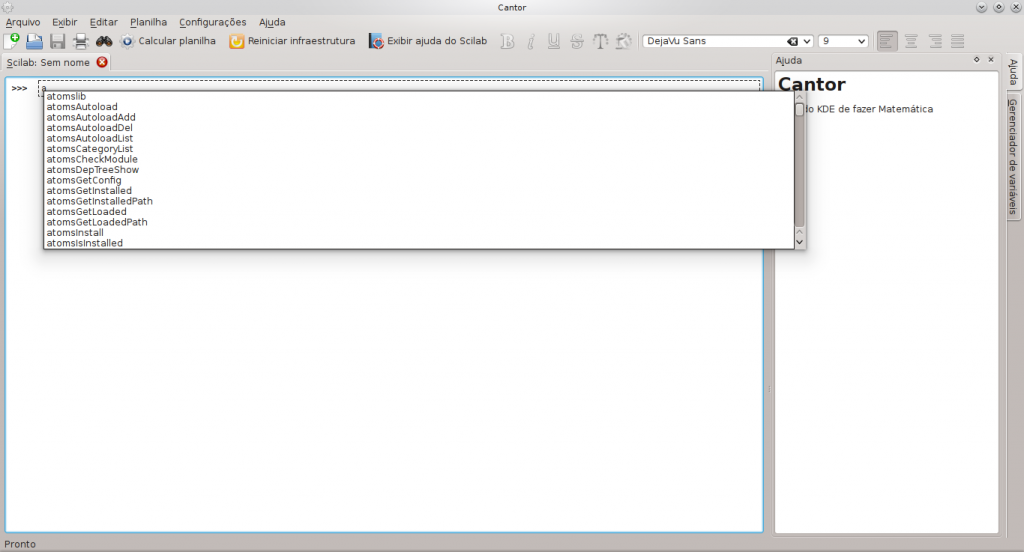This screenshot has height=552, width=1024.
Task: Choose atomsInstall completion entry
Action: (419, 233)
